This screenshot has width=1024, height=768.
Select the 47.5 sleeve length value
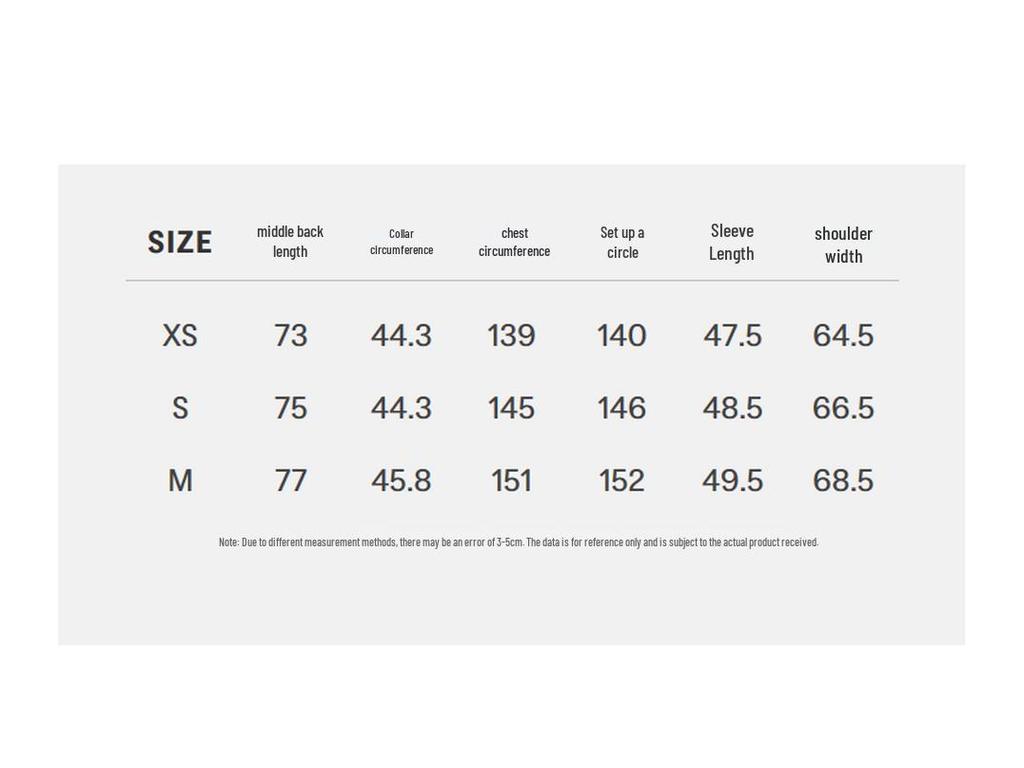(x=732, y=335)
